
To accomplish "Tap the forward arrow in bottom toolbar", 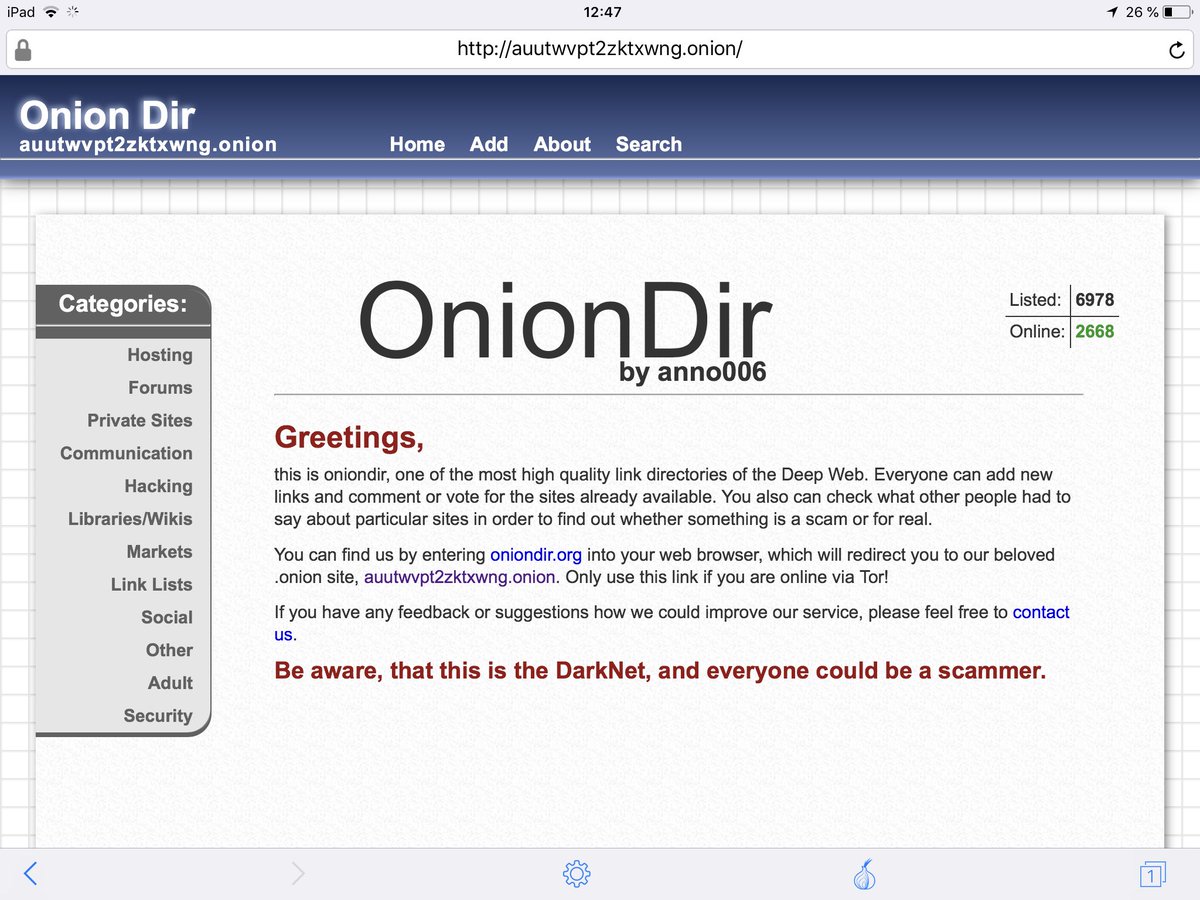I will pos(298,874).
